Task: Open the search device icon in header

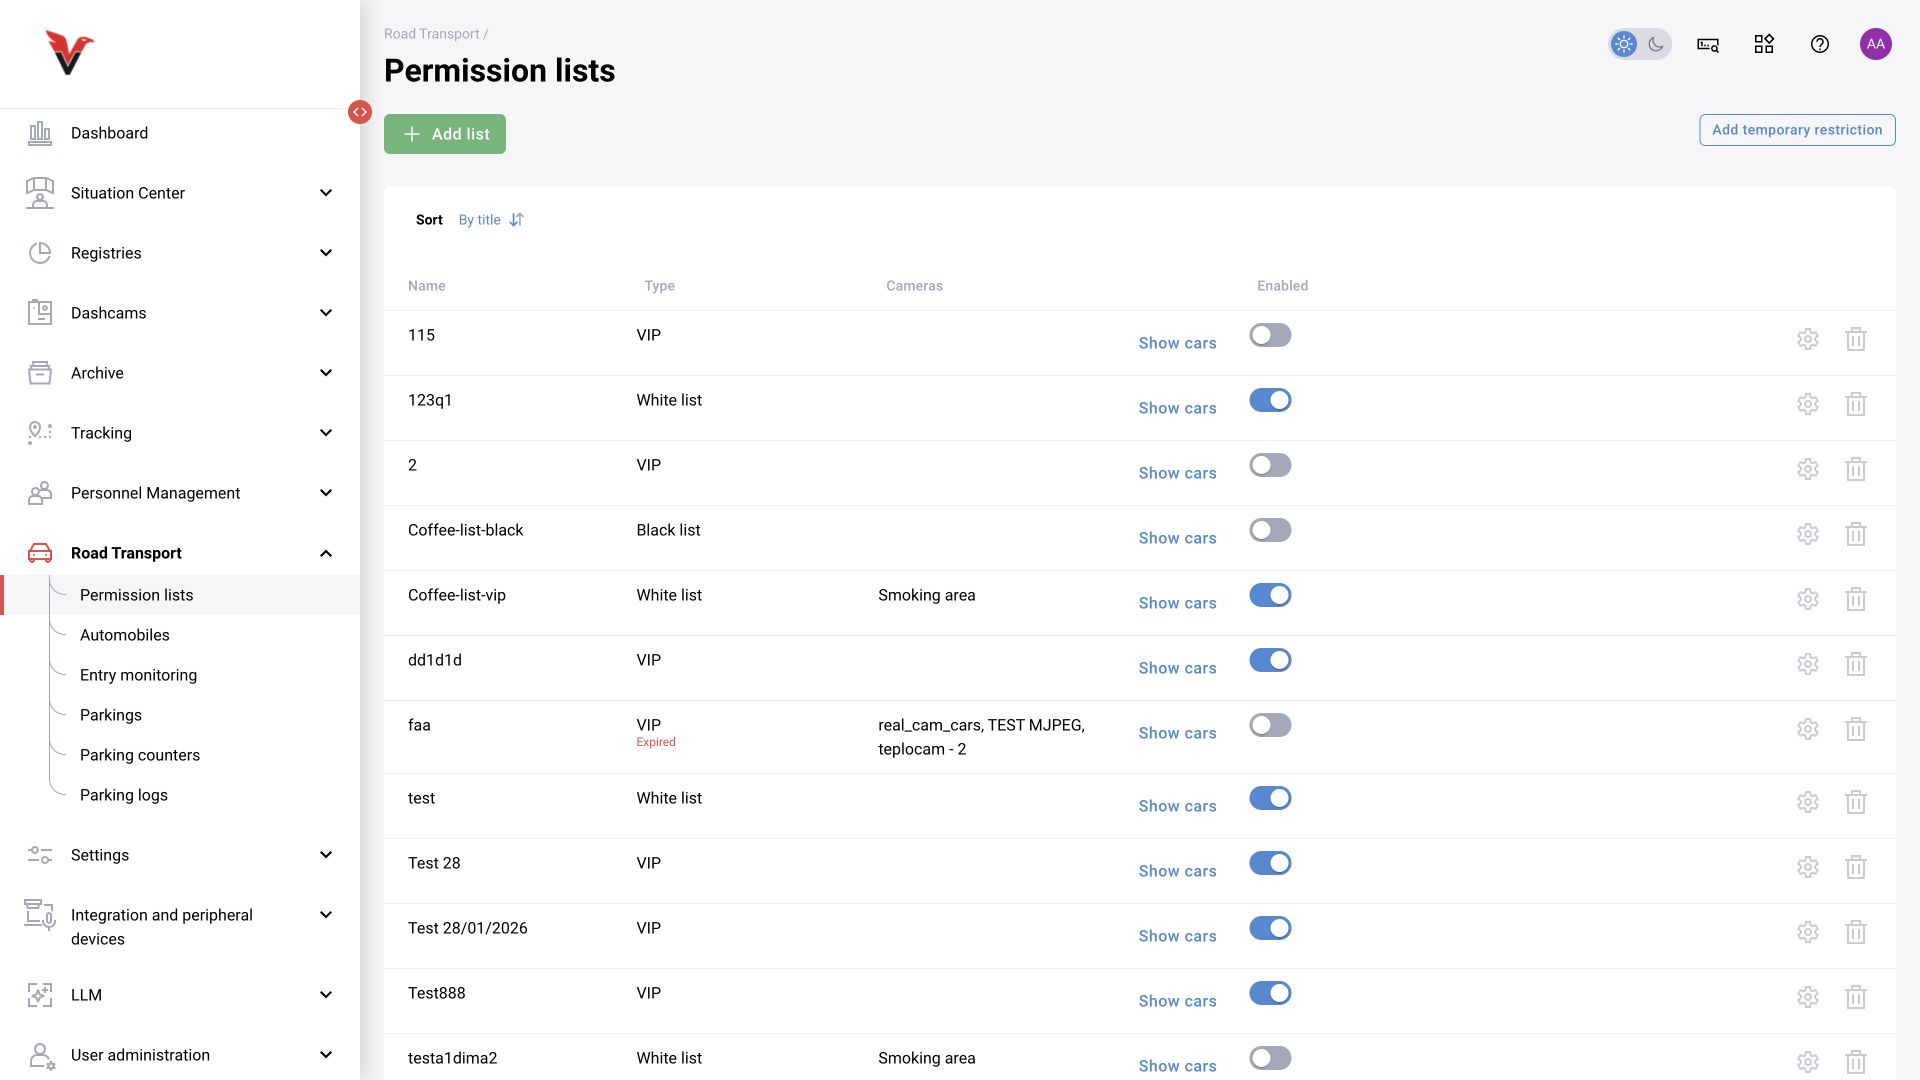Action: point(1708,44)
